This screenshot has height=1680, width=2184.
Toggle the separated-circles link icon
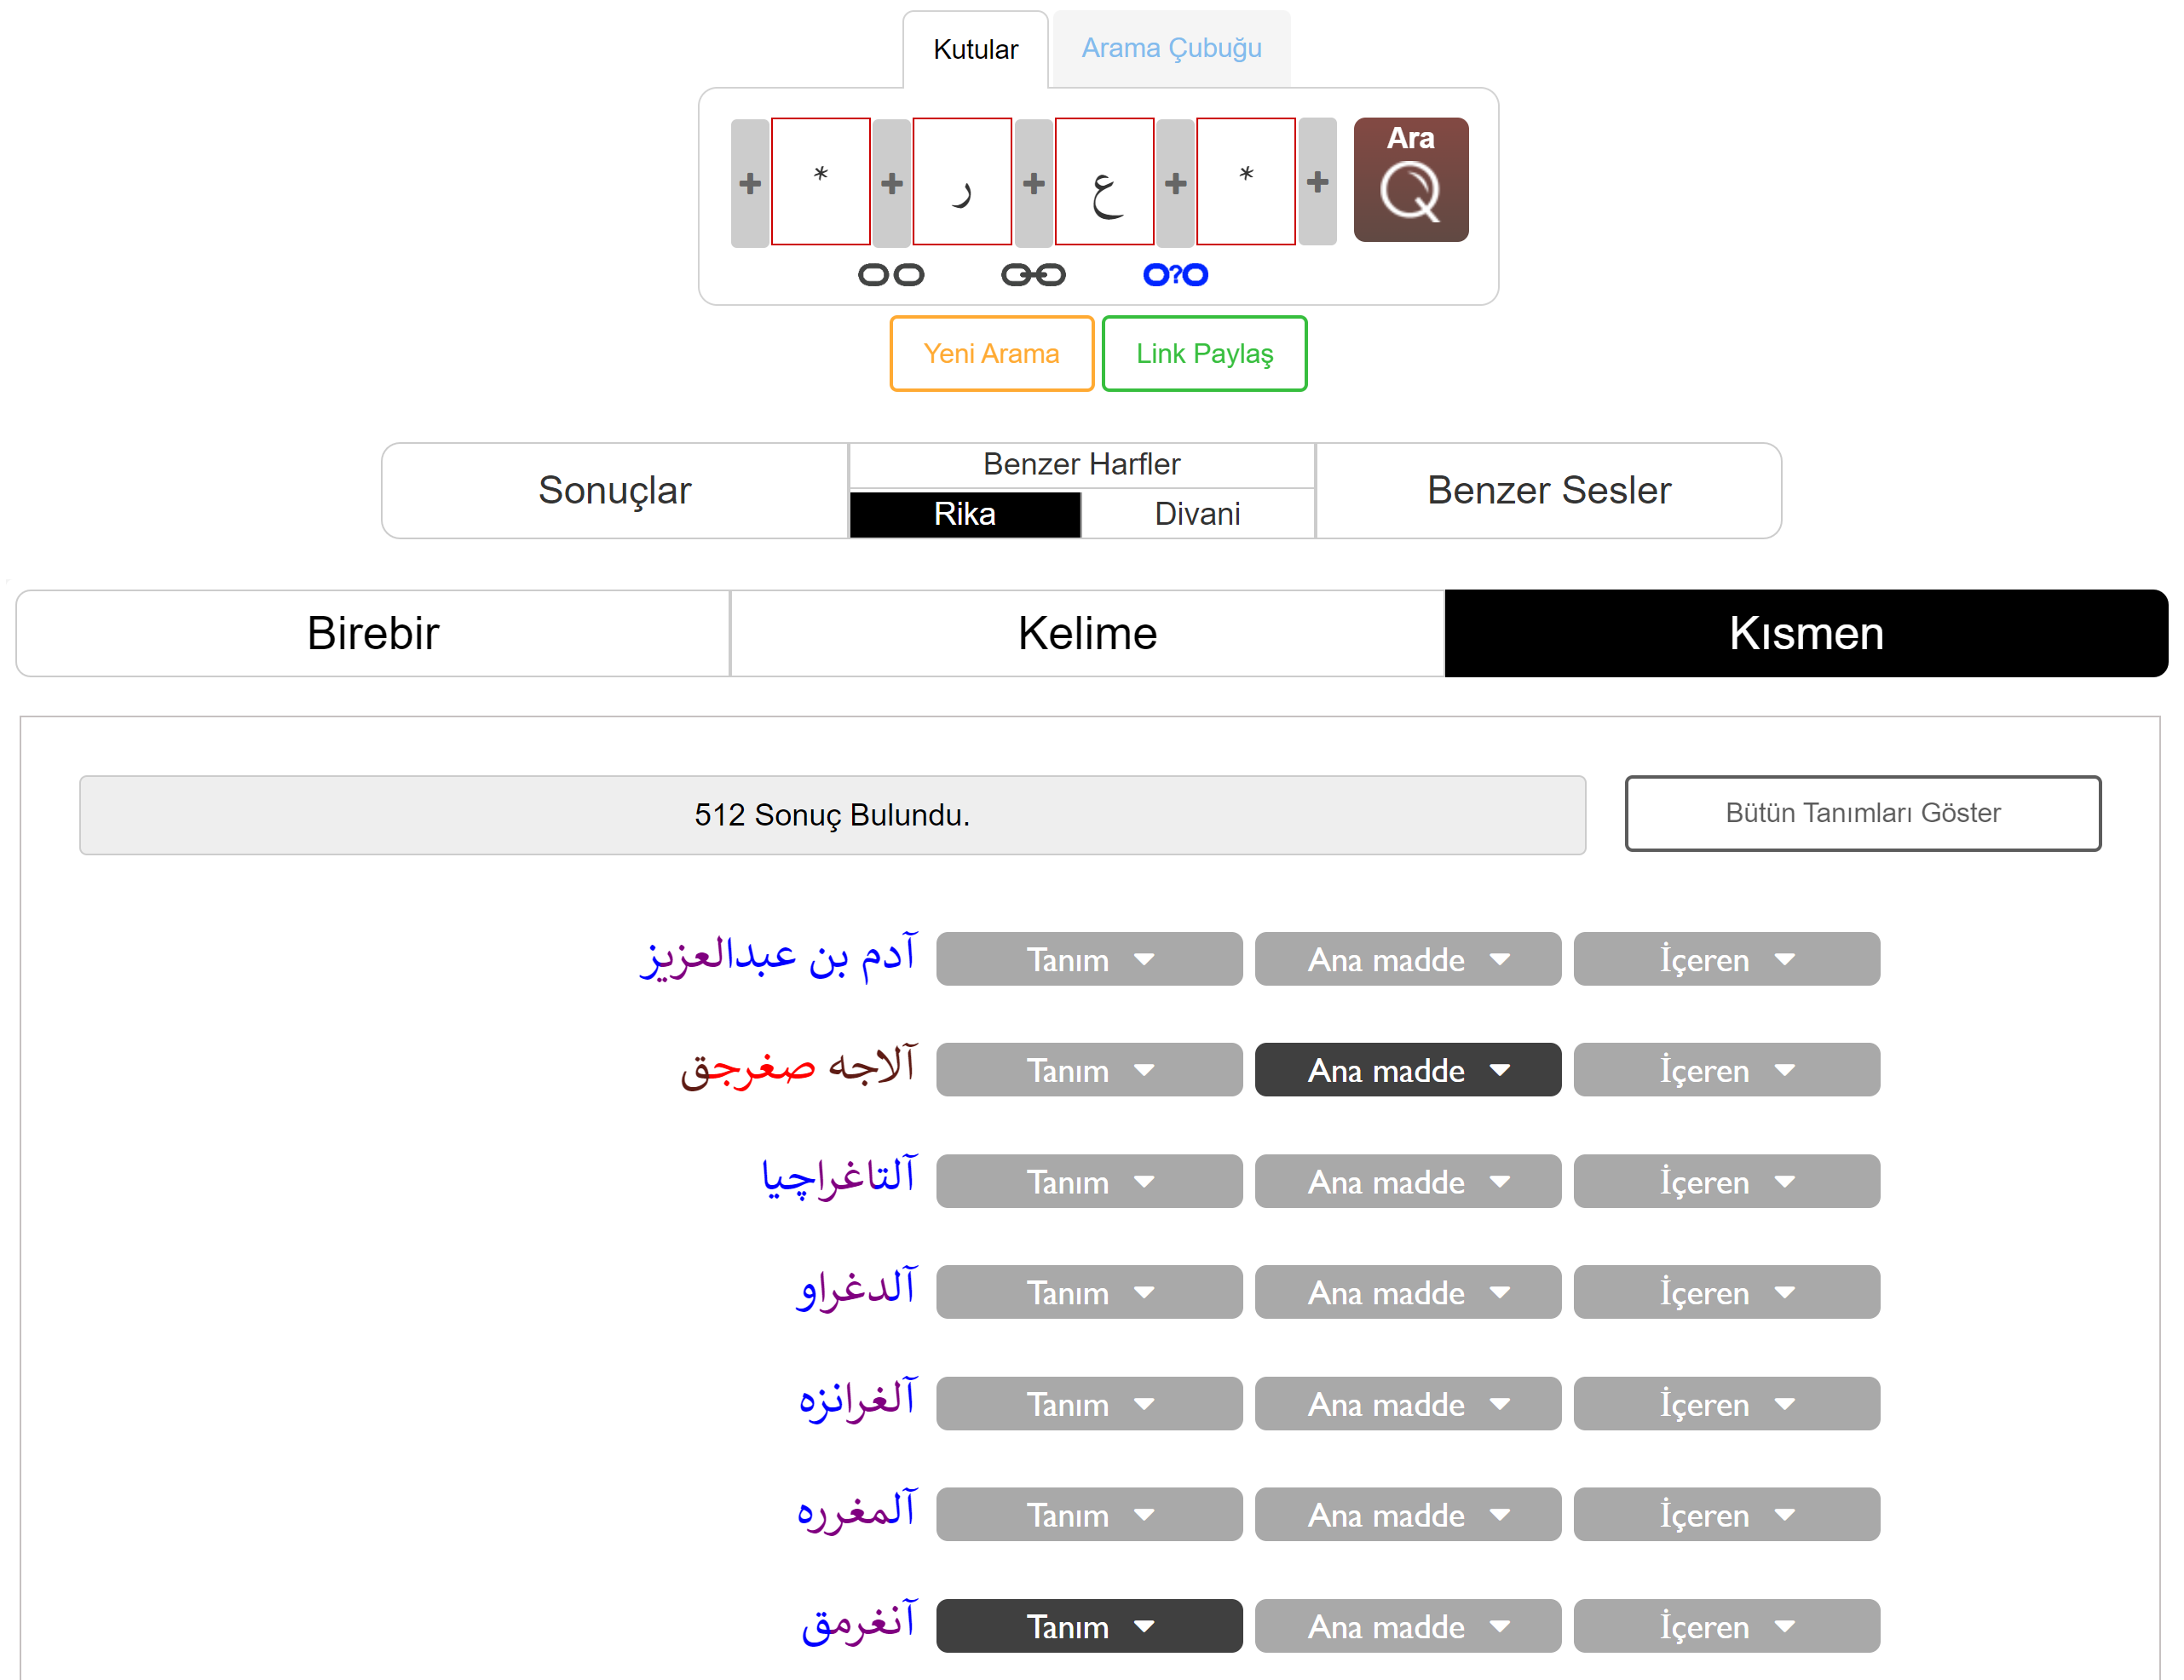(891, 275)
